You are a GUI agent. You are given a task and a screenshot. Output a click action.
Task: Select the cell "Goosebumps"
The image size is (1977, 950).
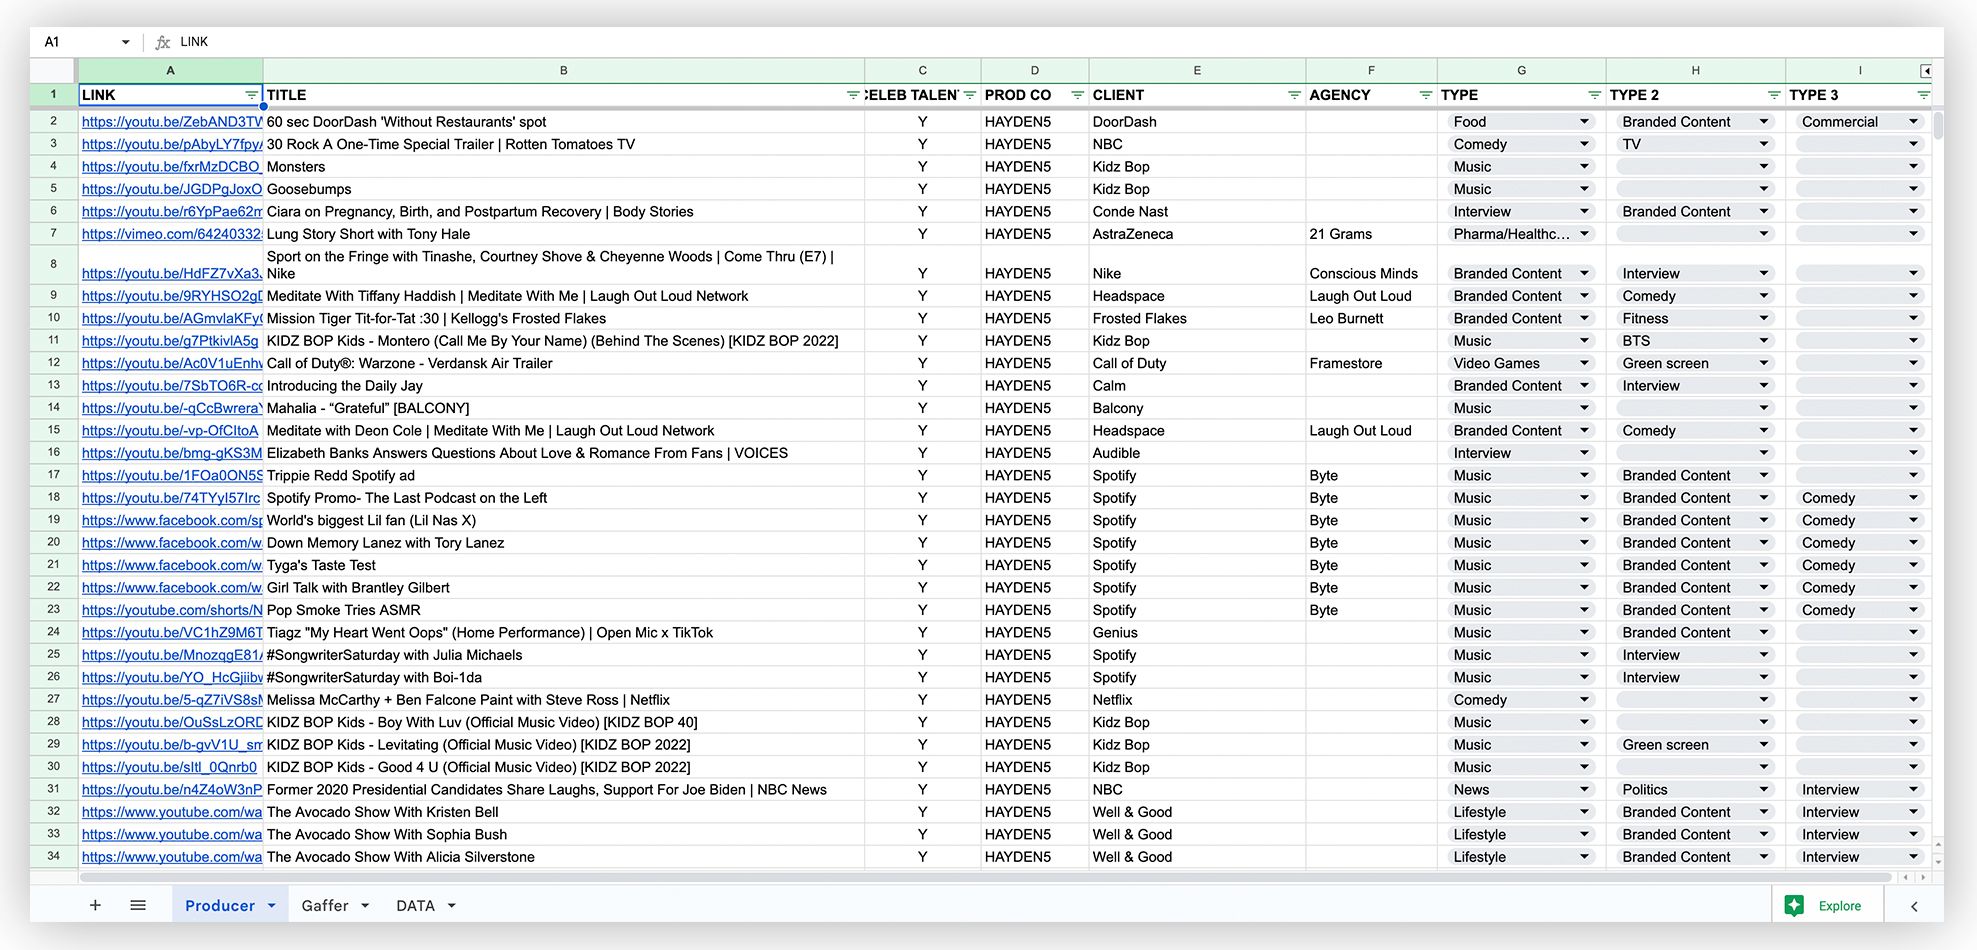tap(564, 189)
